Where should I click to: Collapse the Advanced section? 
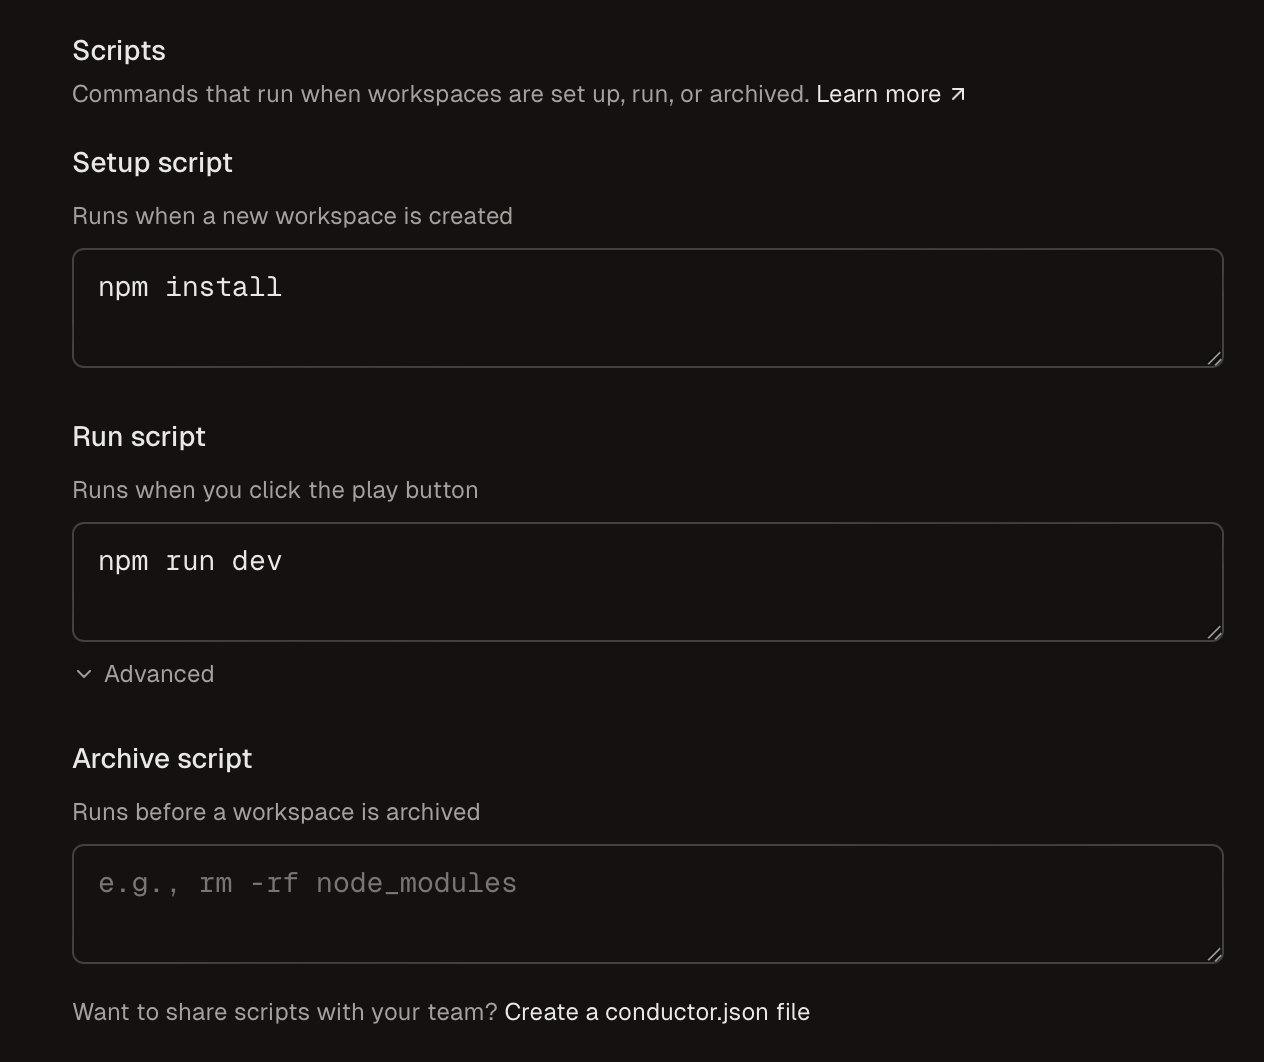(143, 674)
